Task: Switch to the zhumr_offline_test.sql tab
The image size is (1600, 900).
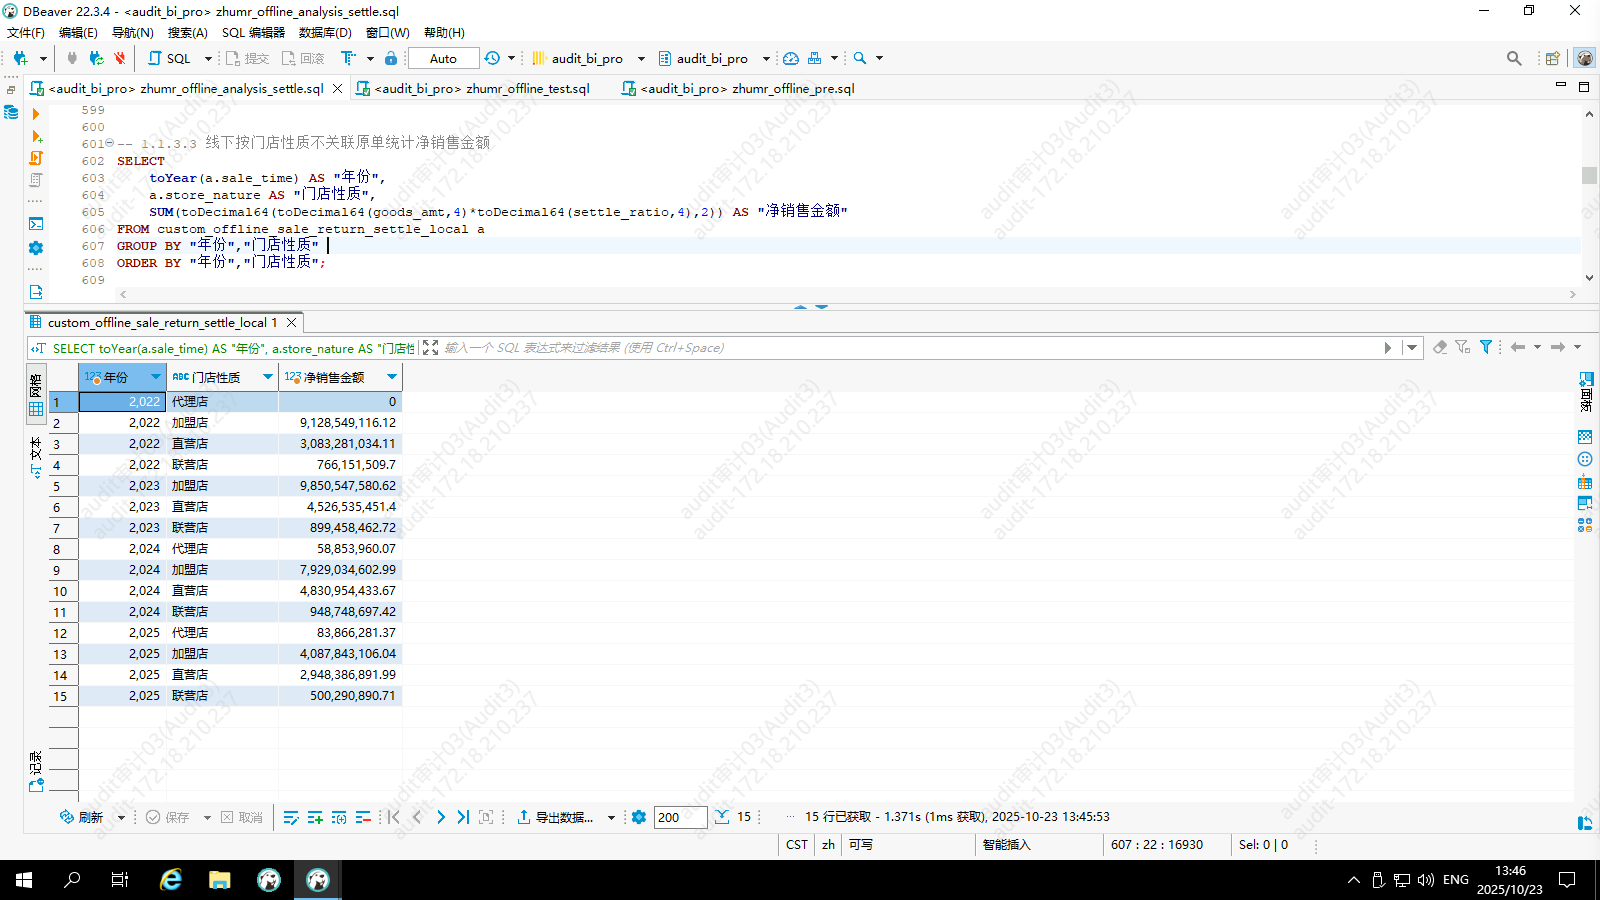Action: point(481,89)
